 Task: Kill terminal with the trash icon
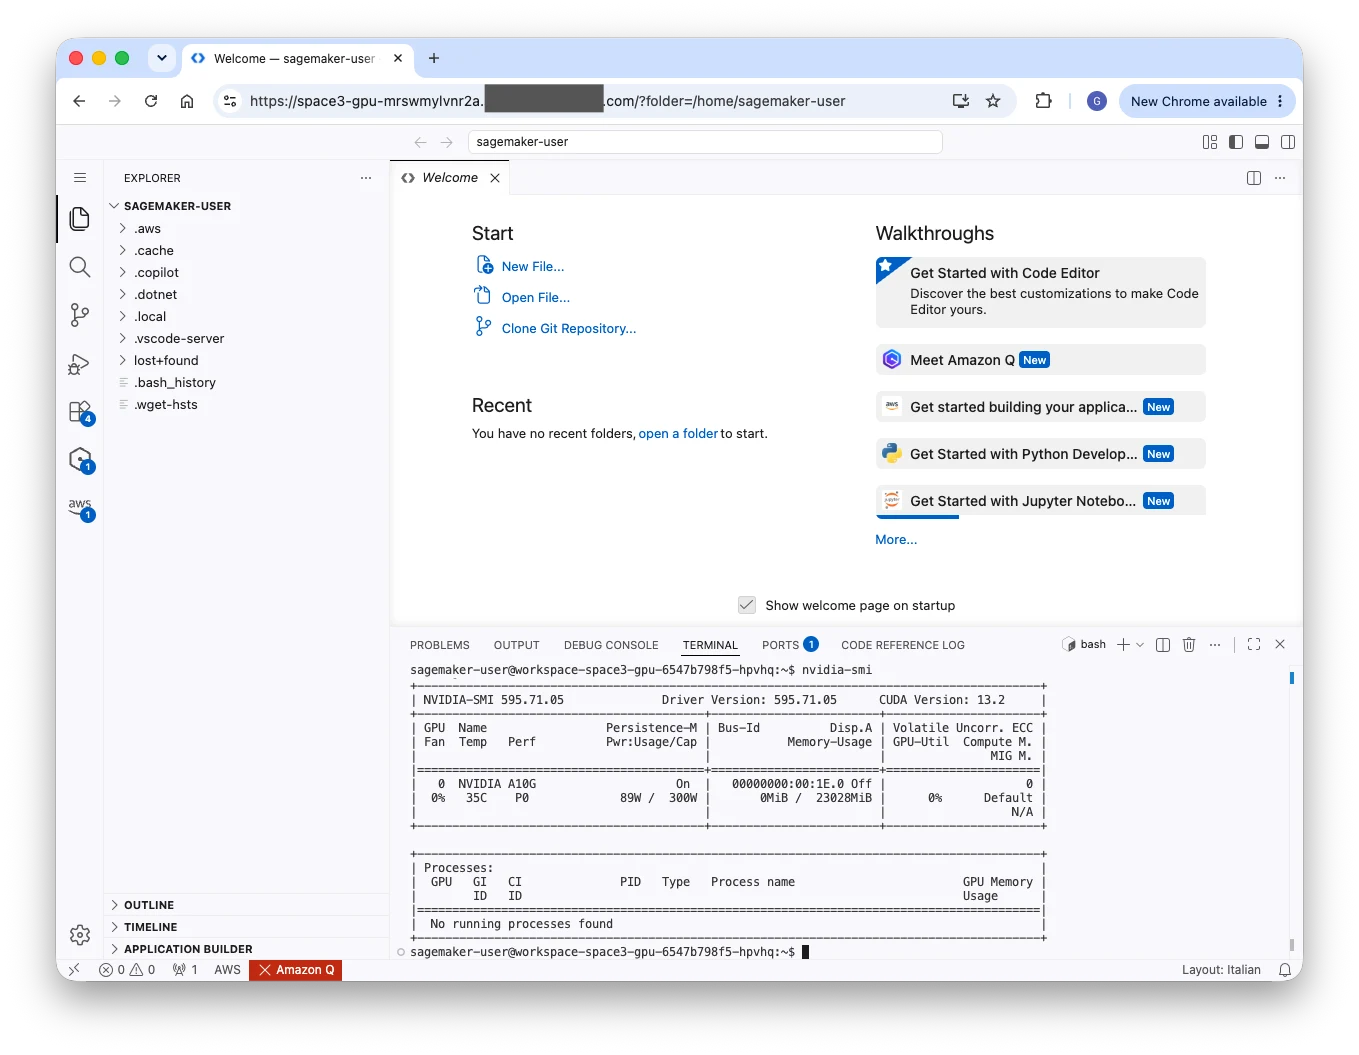click(x=1189, y=645)
